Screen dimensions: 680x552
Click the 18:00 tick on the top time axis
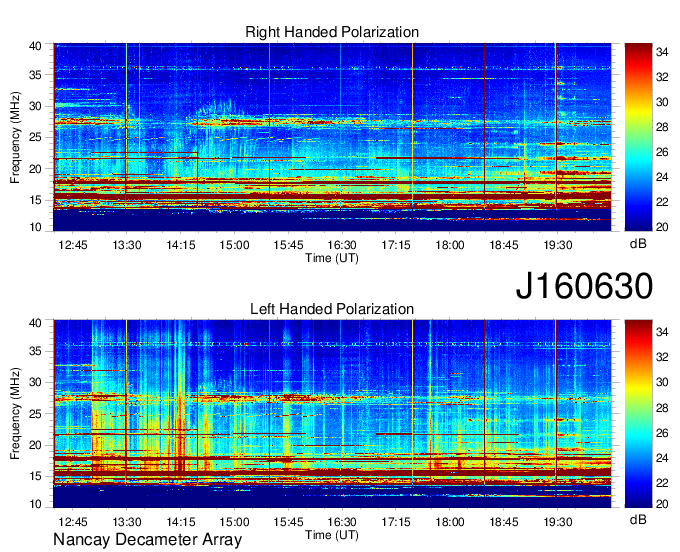click(x=450, y=245)
